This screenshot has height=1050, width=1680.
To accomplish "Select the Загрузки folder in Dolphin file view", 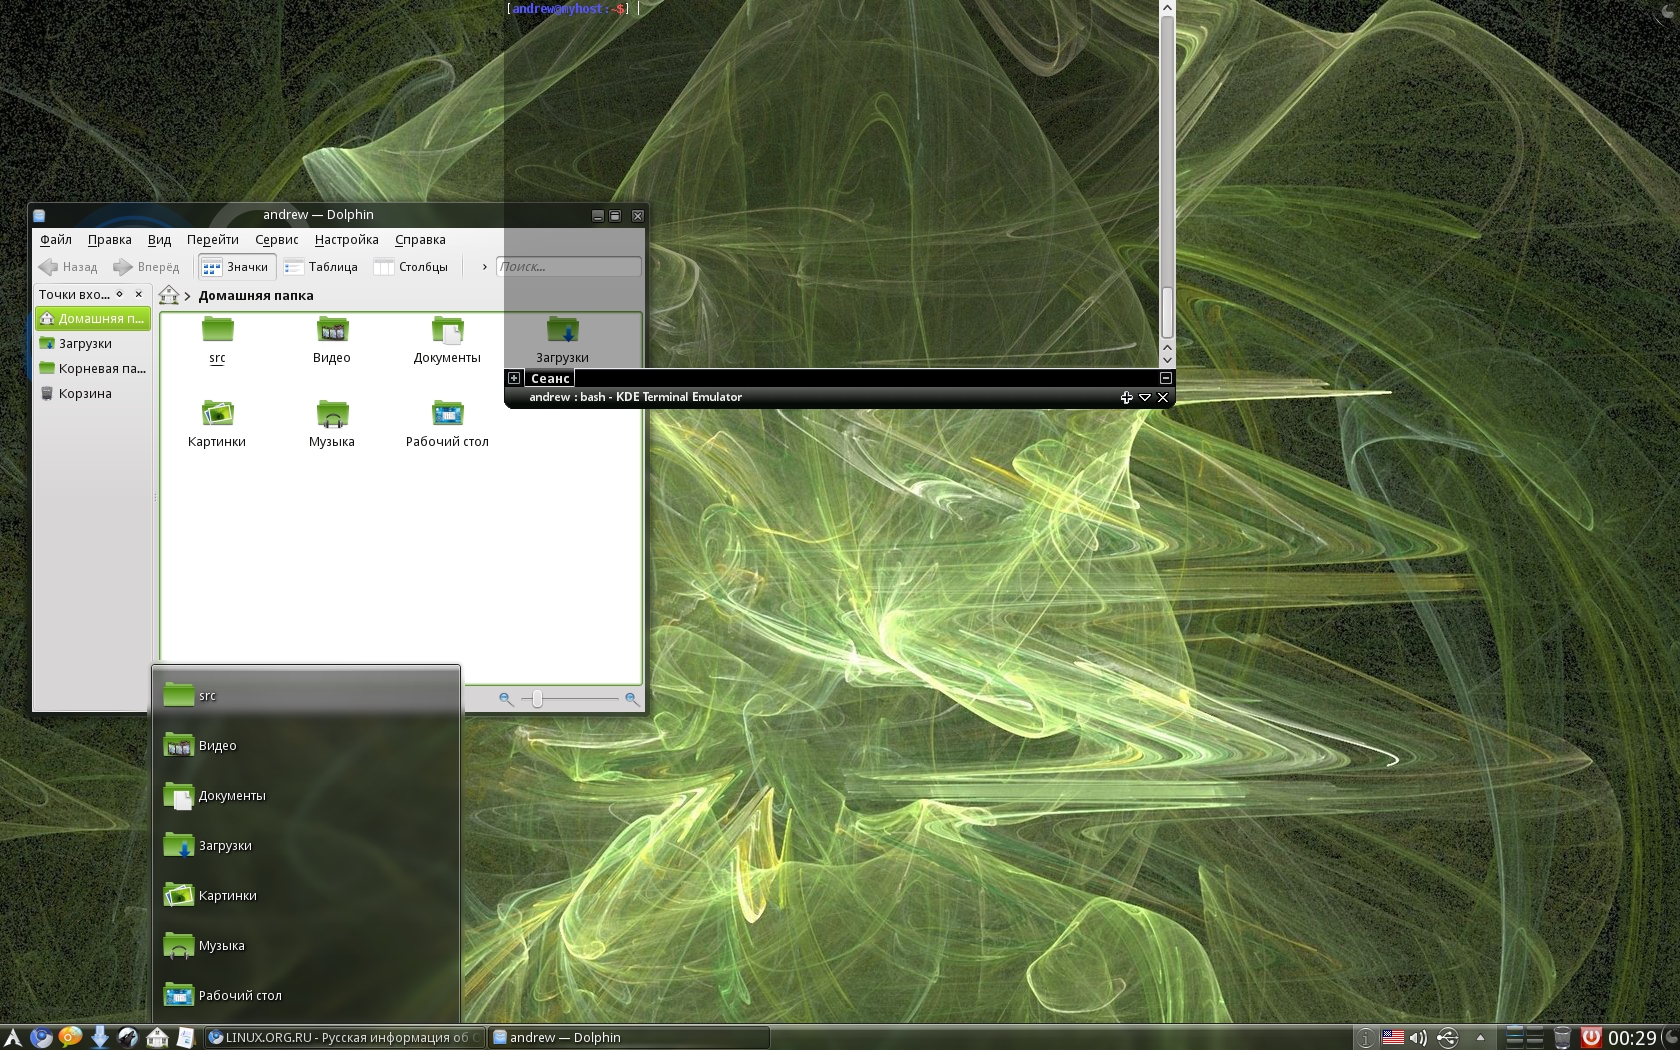I will click(562, 340).
